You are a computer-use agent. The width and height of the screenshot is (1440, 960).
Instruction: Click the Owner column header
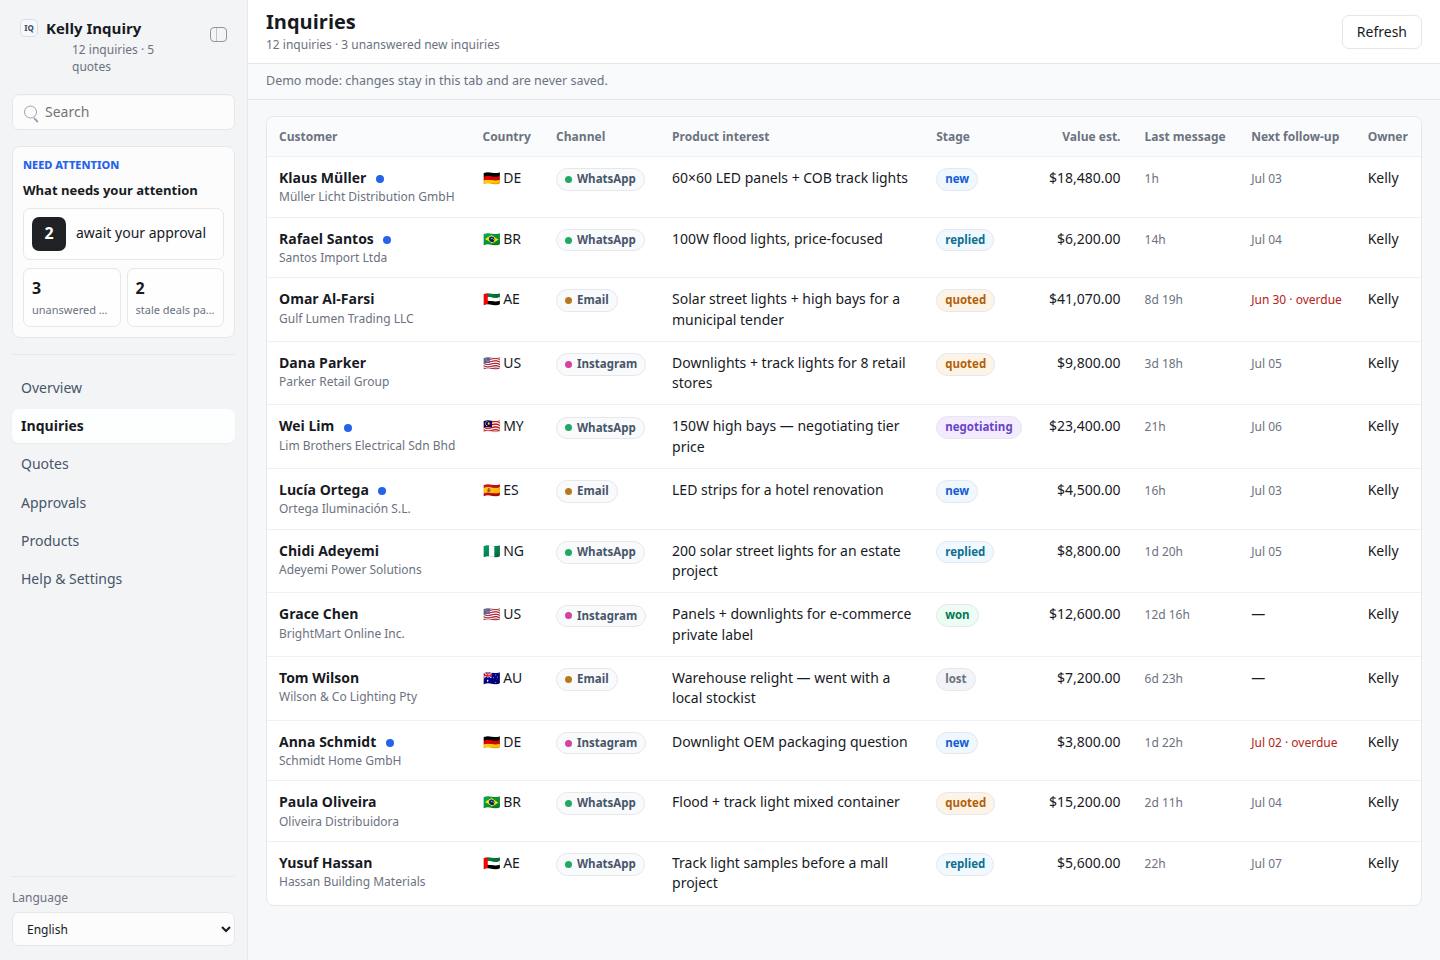pos(1388,137)
